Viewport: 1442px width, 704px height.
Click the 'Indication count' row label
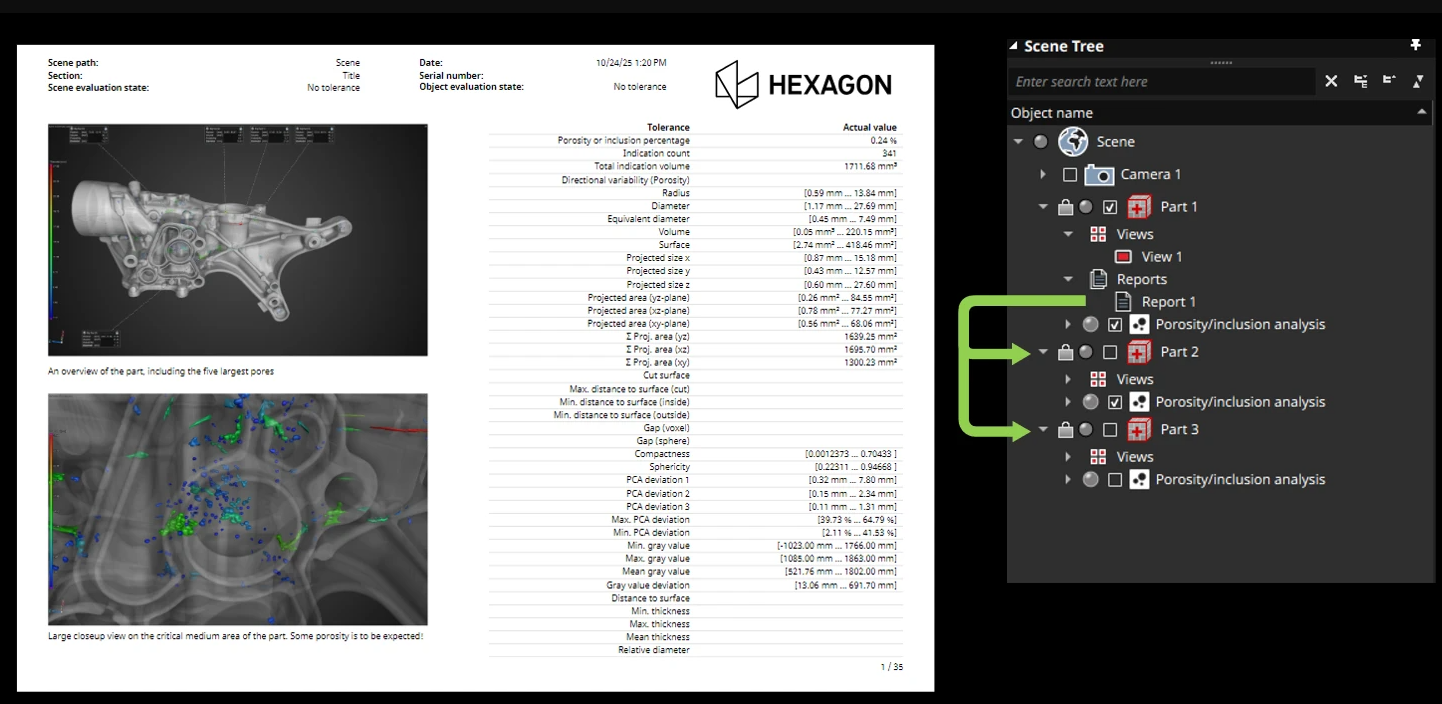coord(656,154)
